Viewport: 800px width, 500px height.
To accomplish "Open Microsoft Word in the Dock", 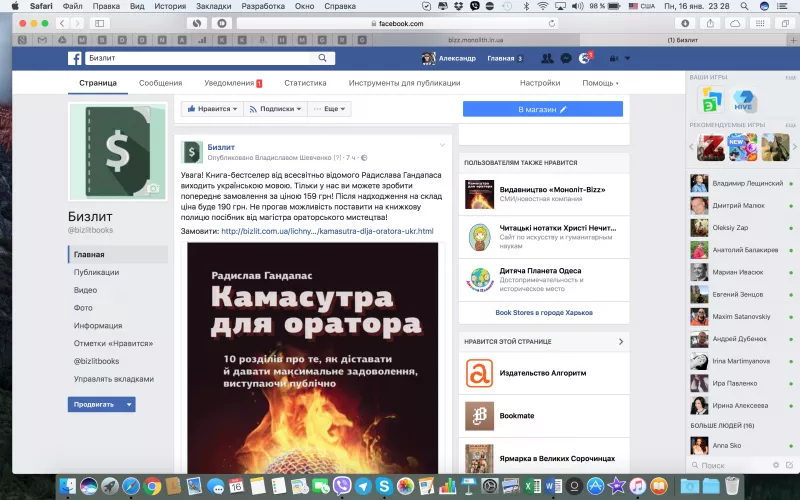I will 553,486.
